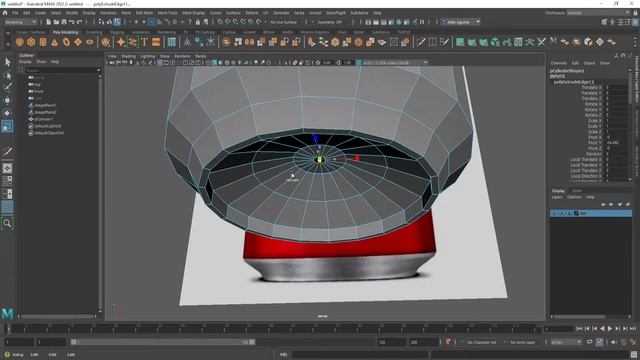The height and width of the screenshot is (360, 640).
Task: Create new scene with the page icon
Action: coord(49,22)
